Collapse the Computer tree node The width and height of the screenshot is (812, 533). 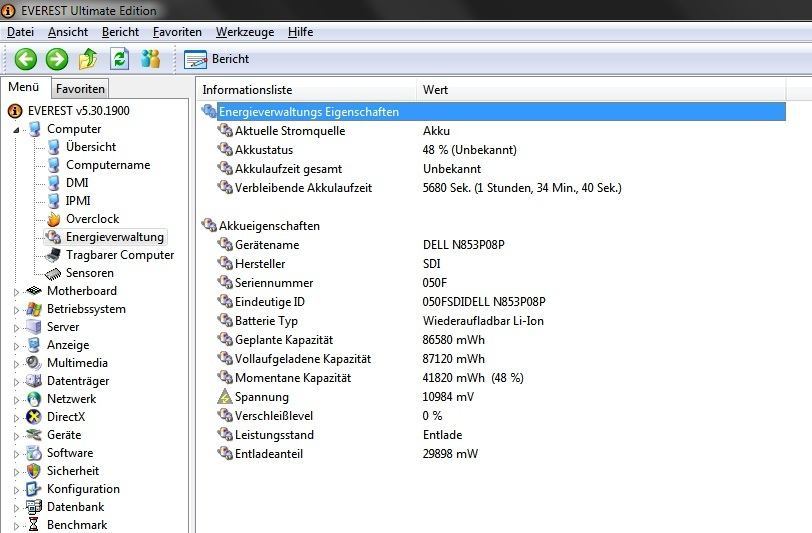coord(17,129)
